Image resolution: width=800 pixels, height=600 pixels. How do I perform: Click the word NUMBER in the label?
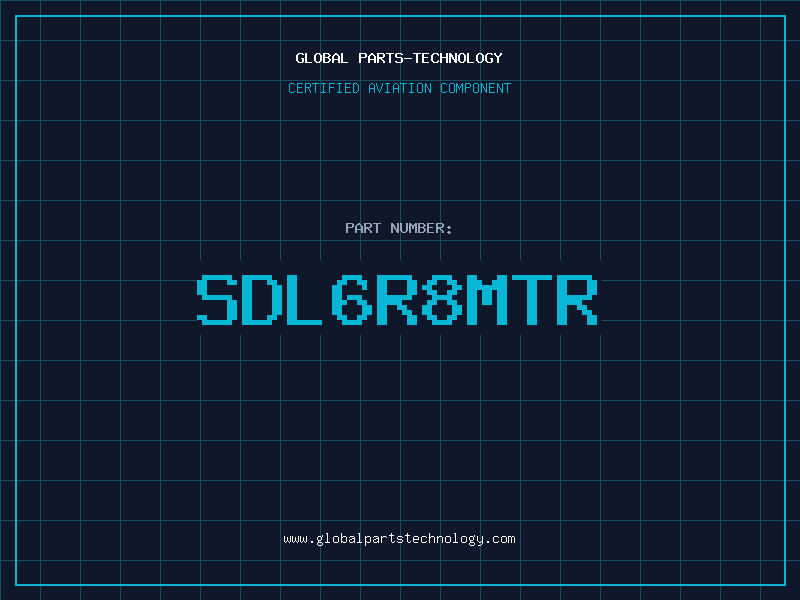pos(421,228)
